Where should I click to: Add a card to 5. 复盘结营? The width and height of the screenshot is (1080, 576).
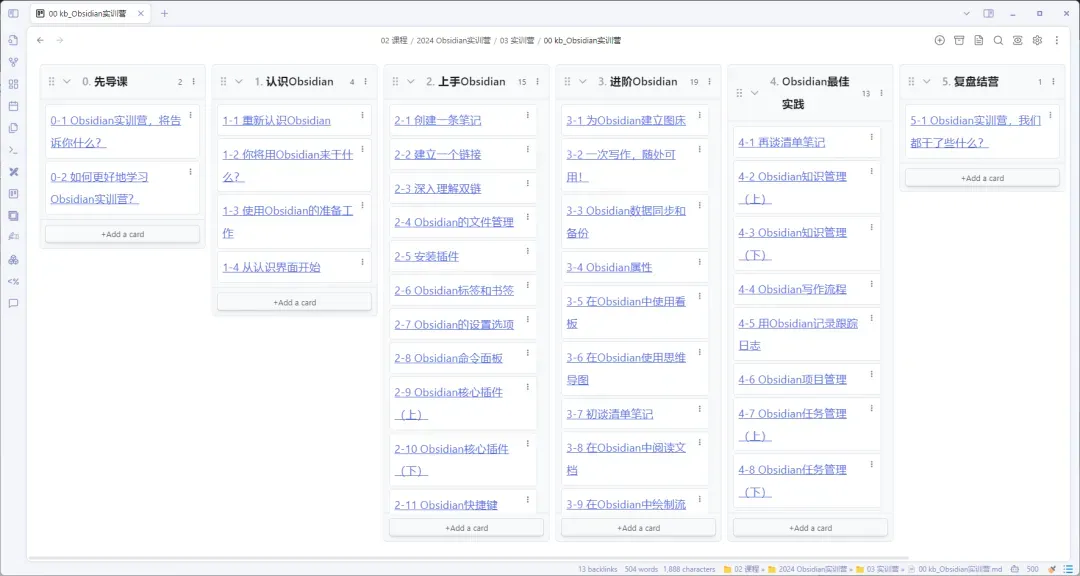(982, 178)
